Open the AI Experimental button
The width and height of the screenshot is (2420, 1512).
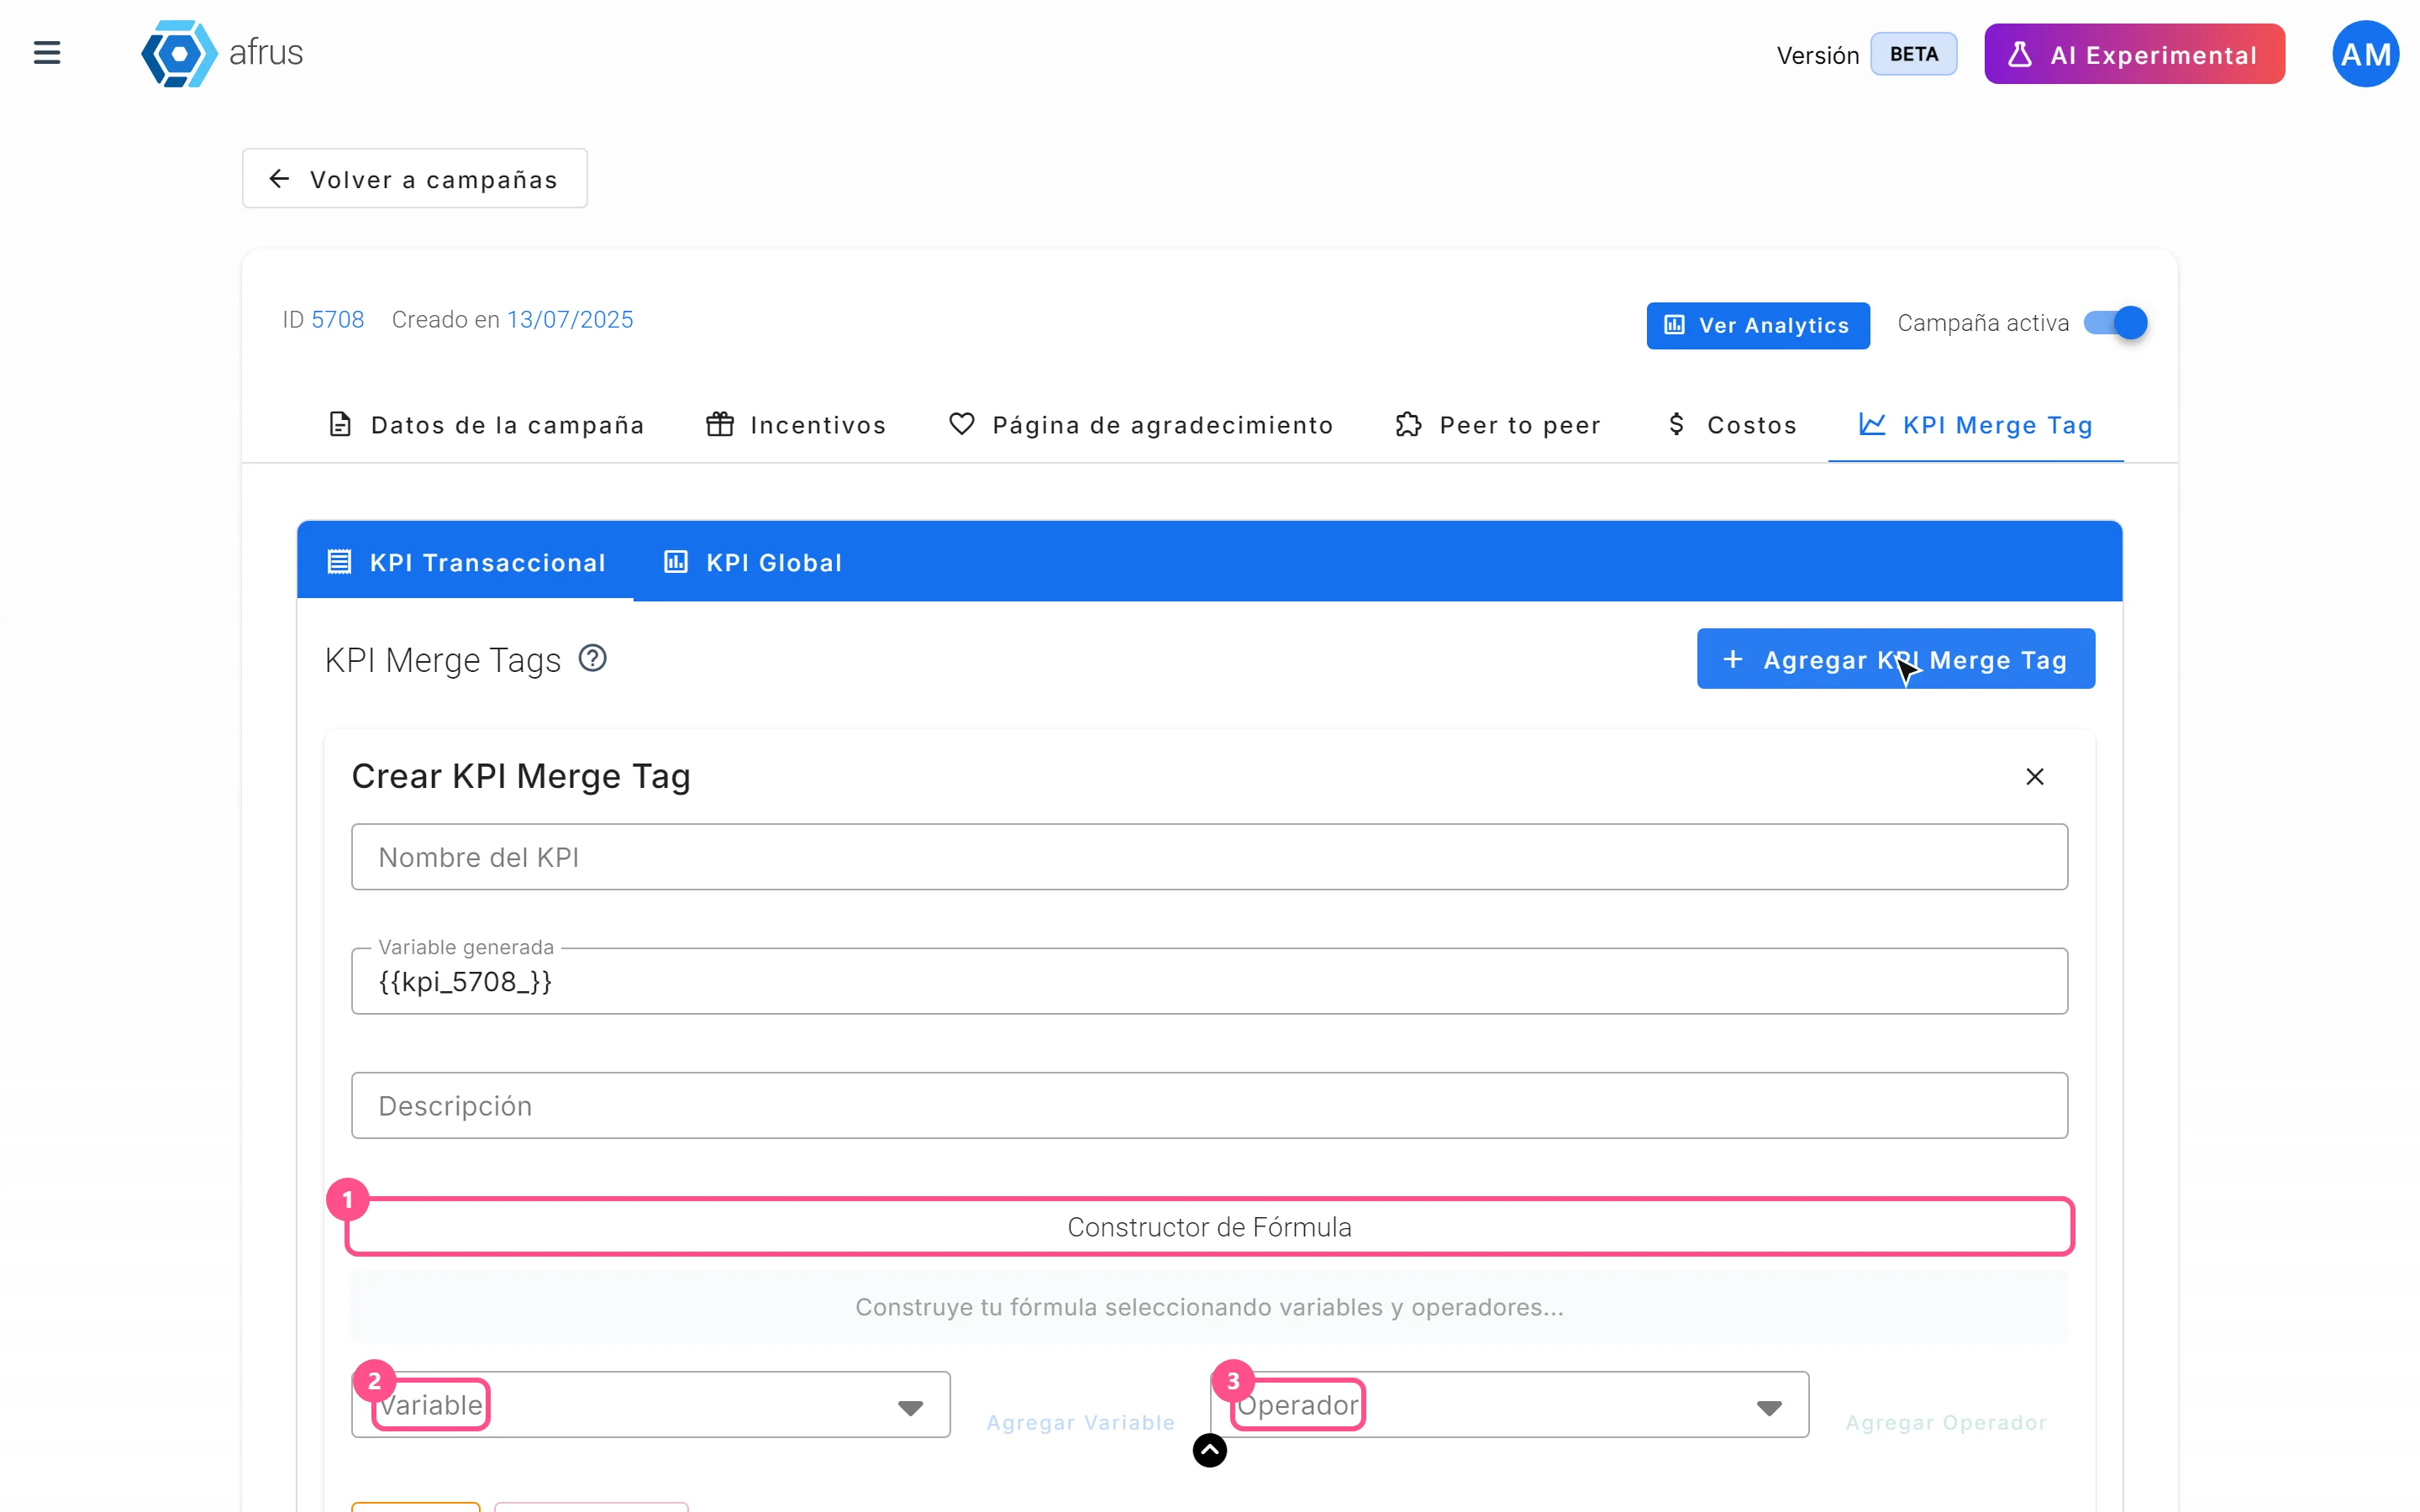coord(2134,54)
